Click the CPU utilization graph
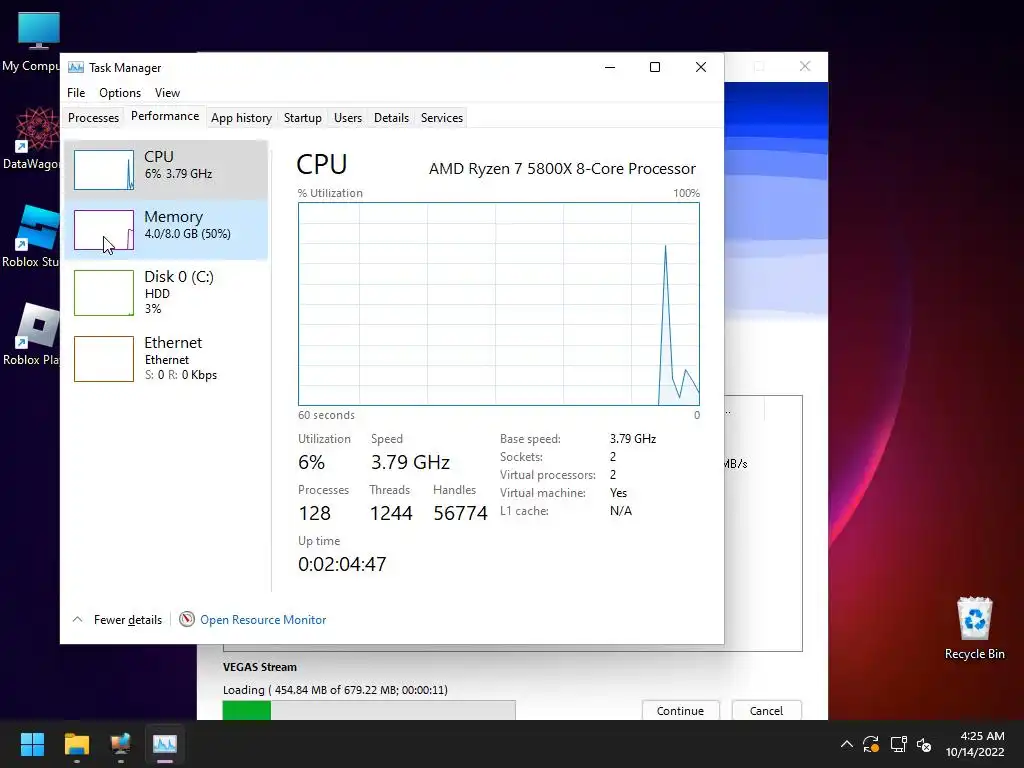The width and height of the screenshot is (1024, 768). click(x=498, y=304)
